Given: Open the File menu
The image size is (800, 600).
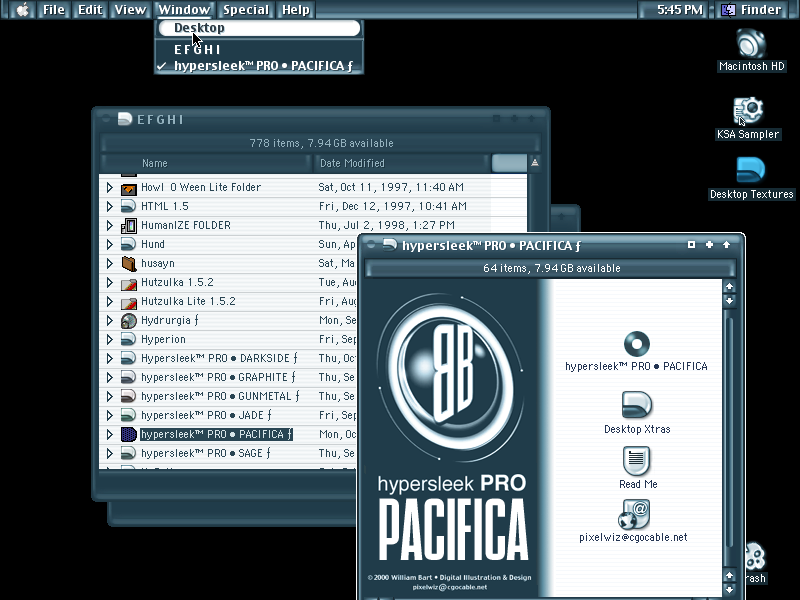Looking at the screenshot, I should point(54,10).
